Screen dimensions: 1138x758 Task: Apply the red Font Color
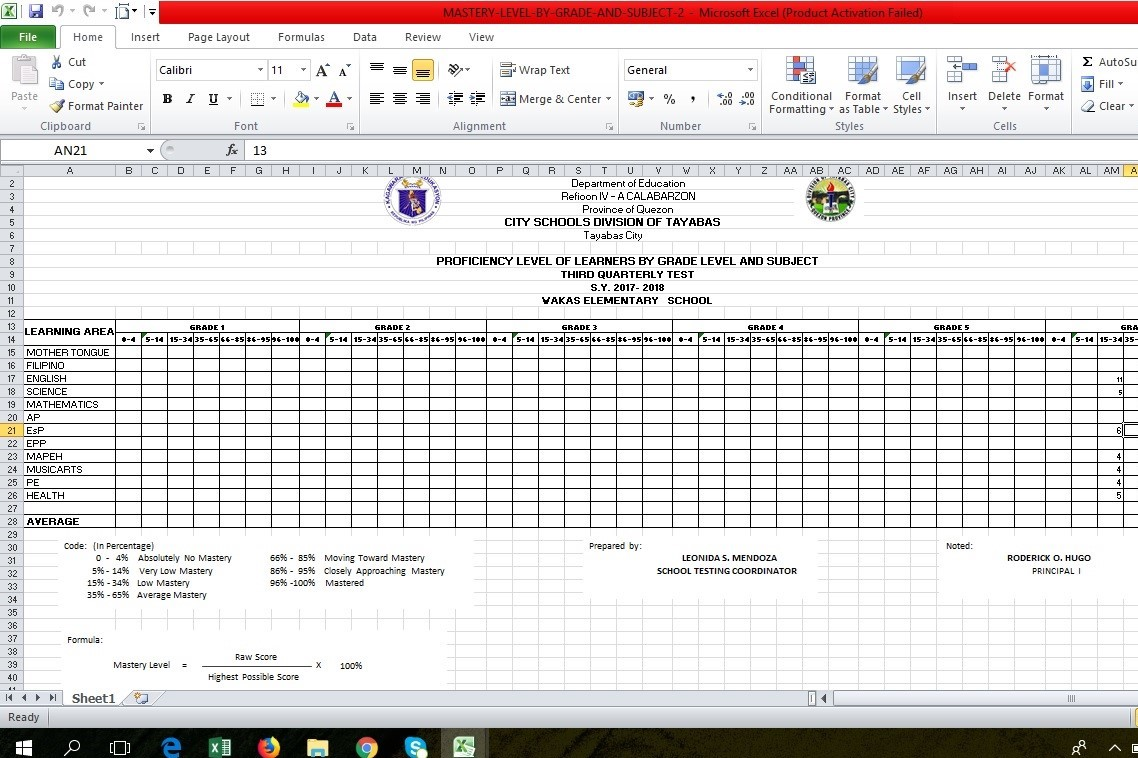[334, 99]
